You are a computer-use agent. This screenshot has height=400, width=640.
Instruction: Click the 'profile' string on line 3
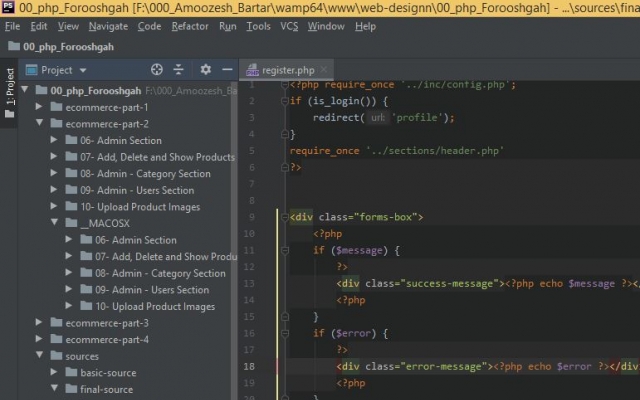point(417,118)
